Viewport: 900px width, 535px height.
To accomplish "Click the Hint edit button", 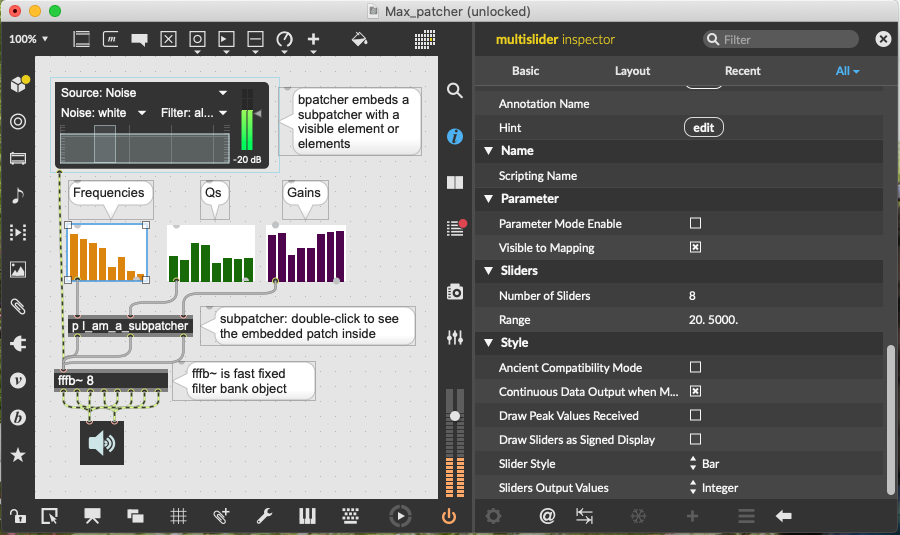I will (x=703, y=128).
